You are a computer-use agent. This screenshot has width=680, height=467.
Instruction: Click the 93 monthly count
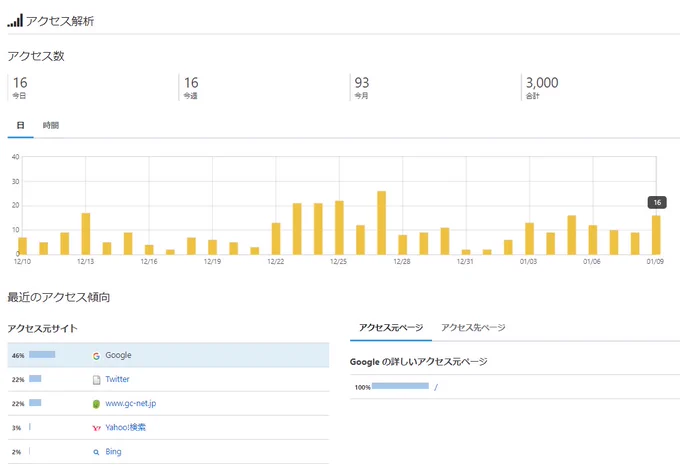[362, 82]
